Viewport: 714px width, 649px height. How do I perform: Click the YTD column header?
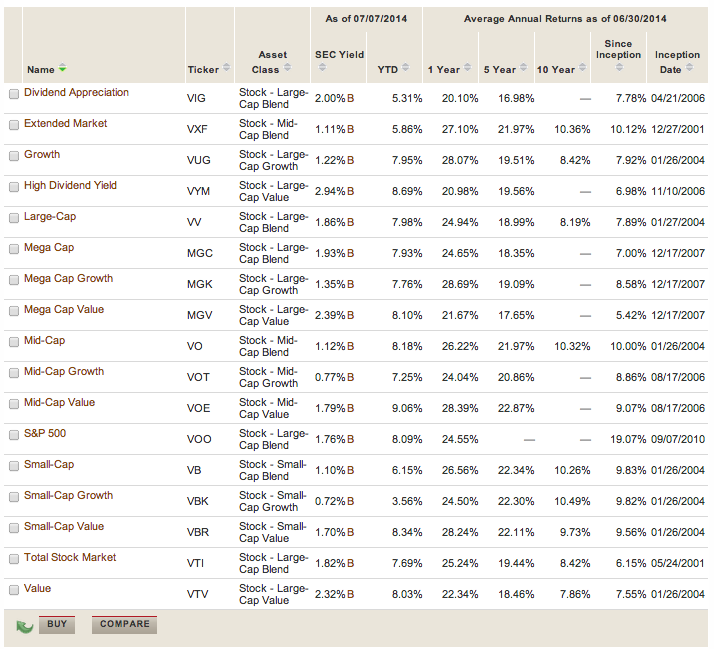point(388,70)
